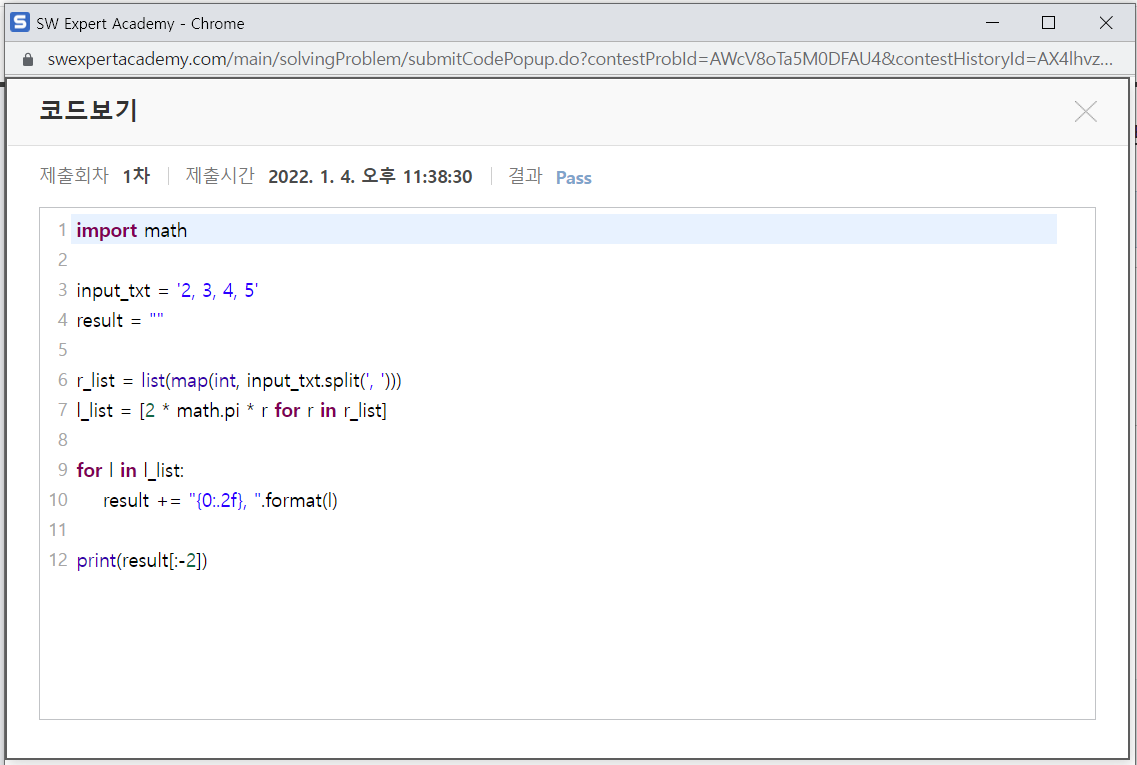
Task: Click the 제출회차 label
Action: click(x=74, y=176)
